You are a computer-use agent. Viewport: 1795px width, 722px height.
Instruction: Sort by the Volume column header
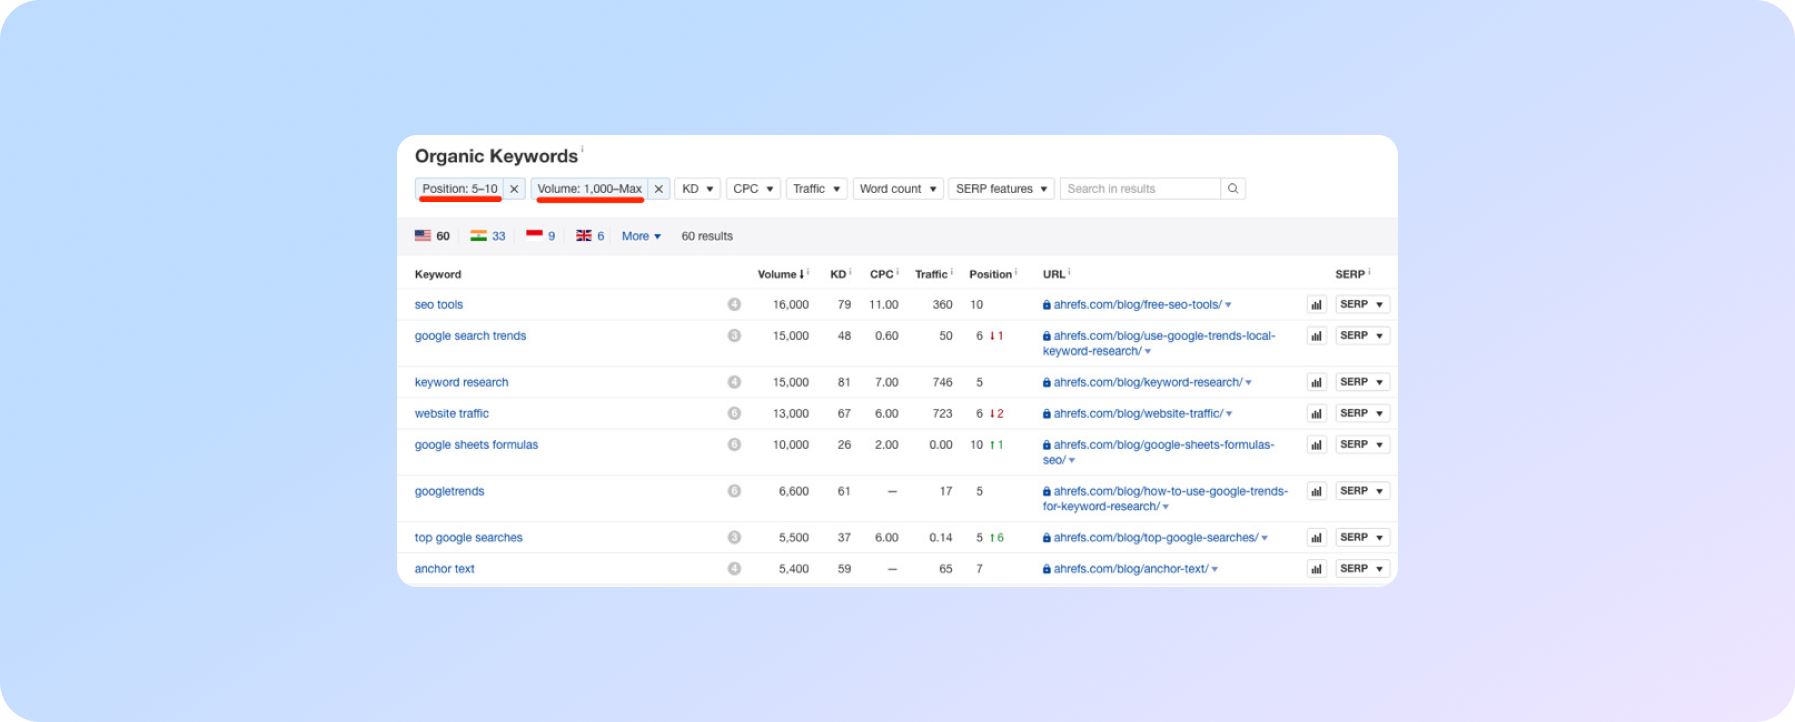[777, 274]
